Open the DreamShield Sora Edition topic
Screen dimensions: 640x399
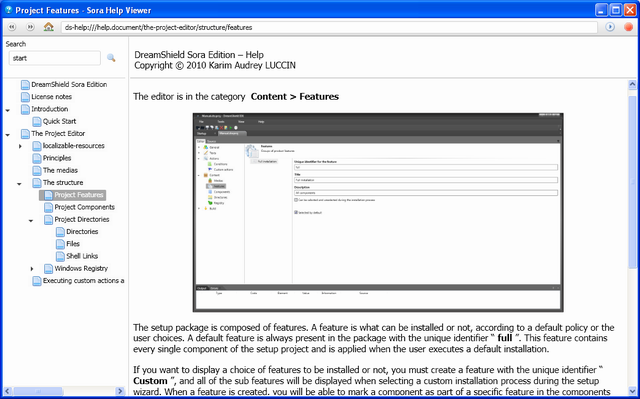pyautogui.click(x=69, y=84)
